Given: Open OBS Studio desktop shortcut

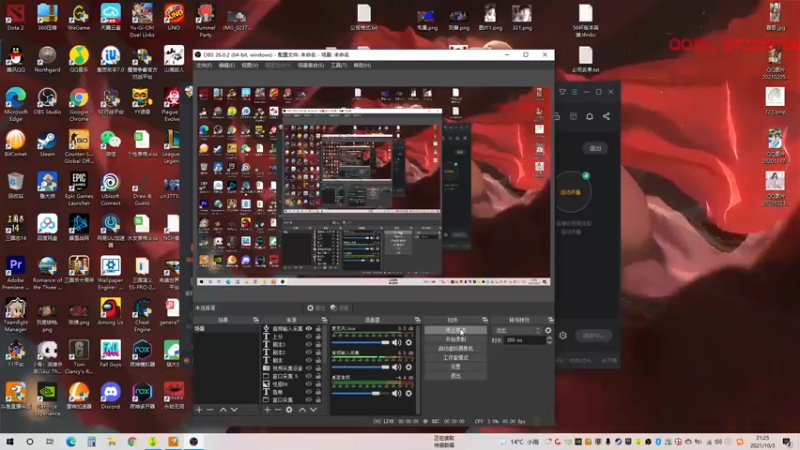Looking at the screenshot, I should tap(47, 101).
